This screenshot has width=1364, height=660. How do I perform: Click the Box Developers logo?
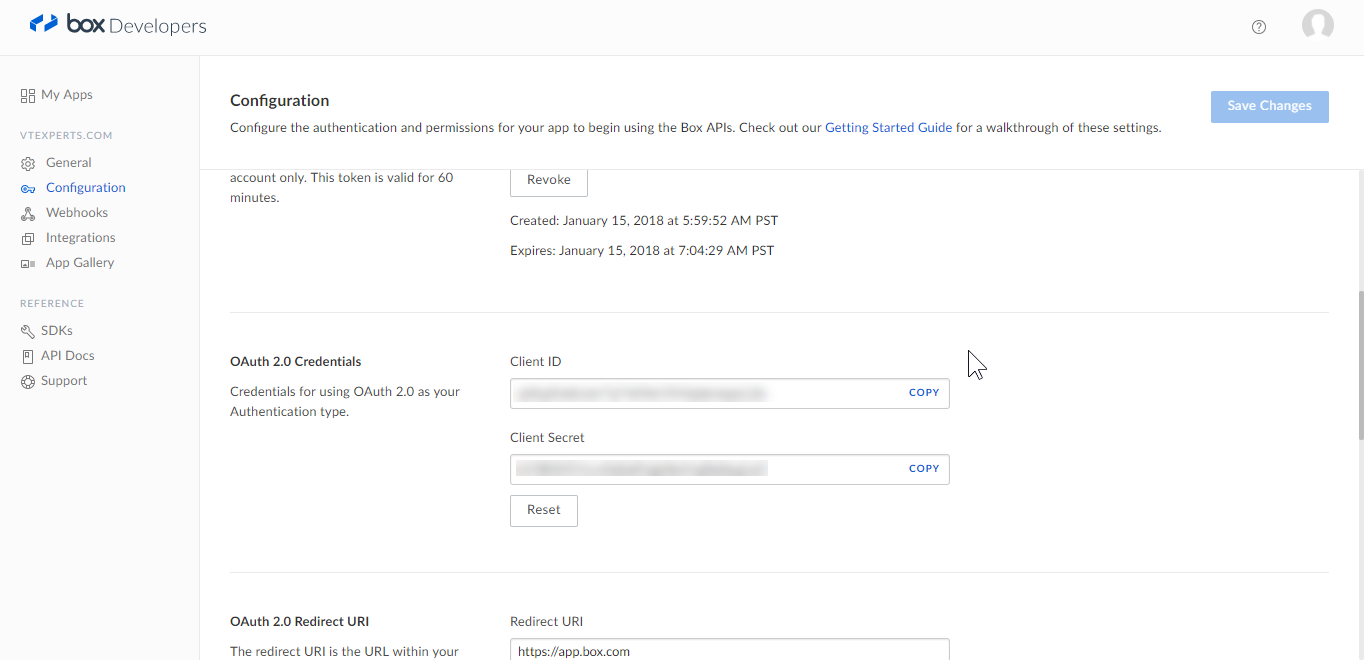click(118, 25)
